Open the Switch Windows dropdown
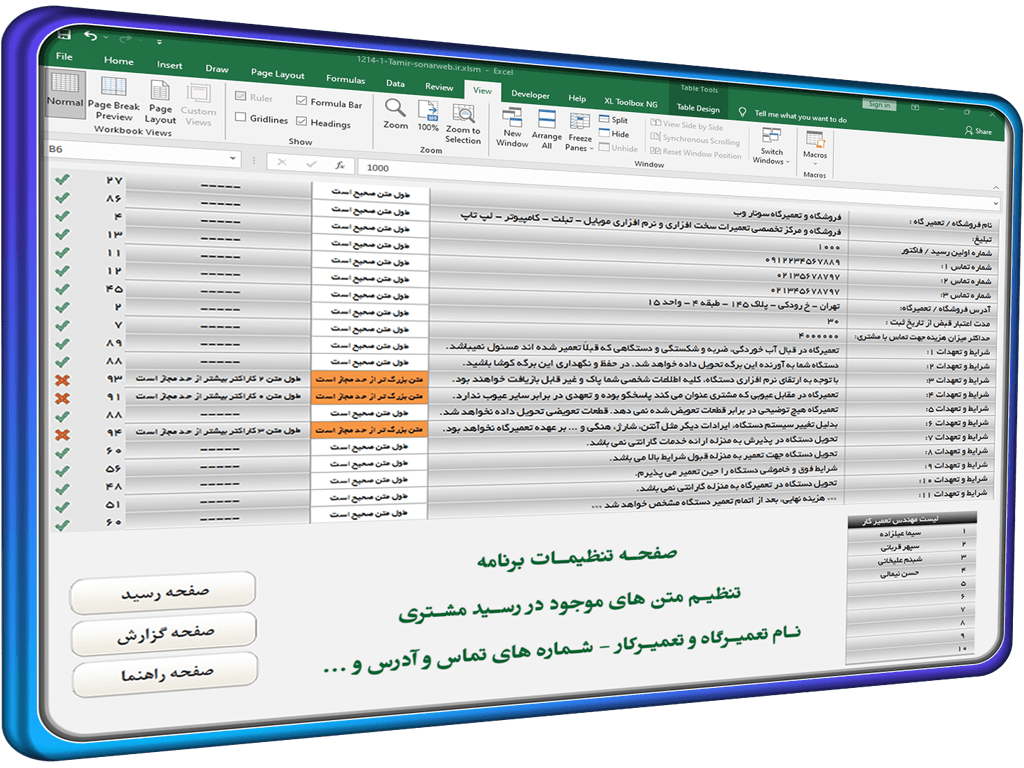Image resolution: width=1024 pixels, height=768 pixels. point(771,146)
